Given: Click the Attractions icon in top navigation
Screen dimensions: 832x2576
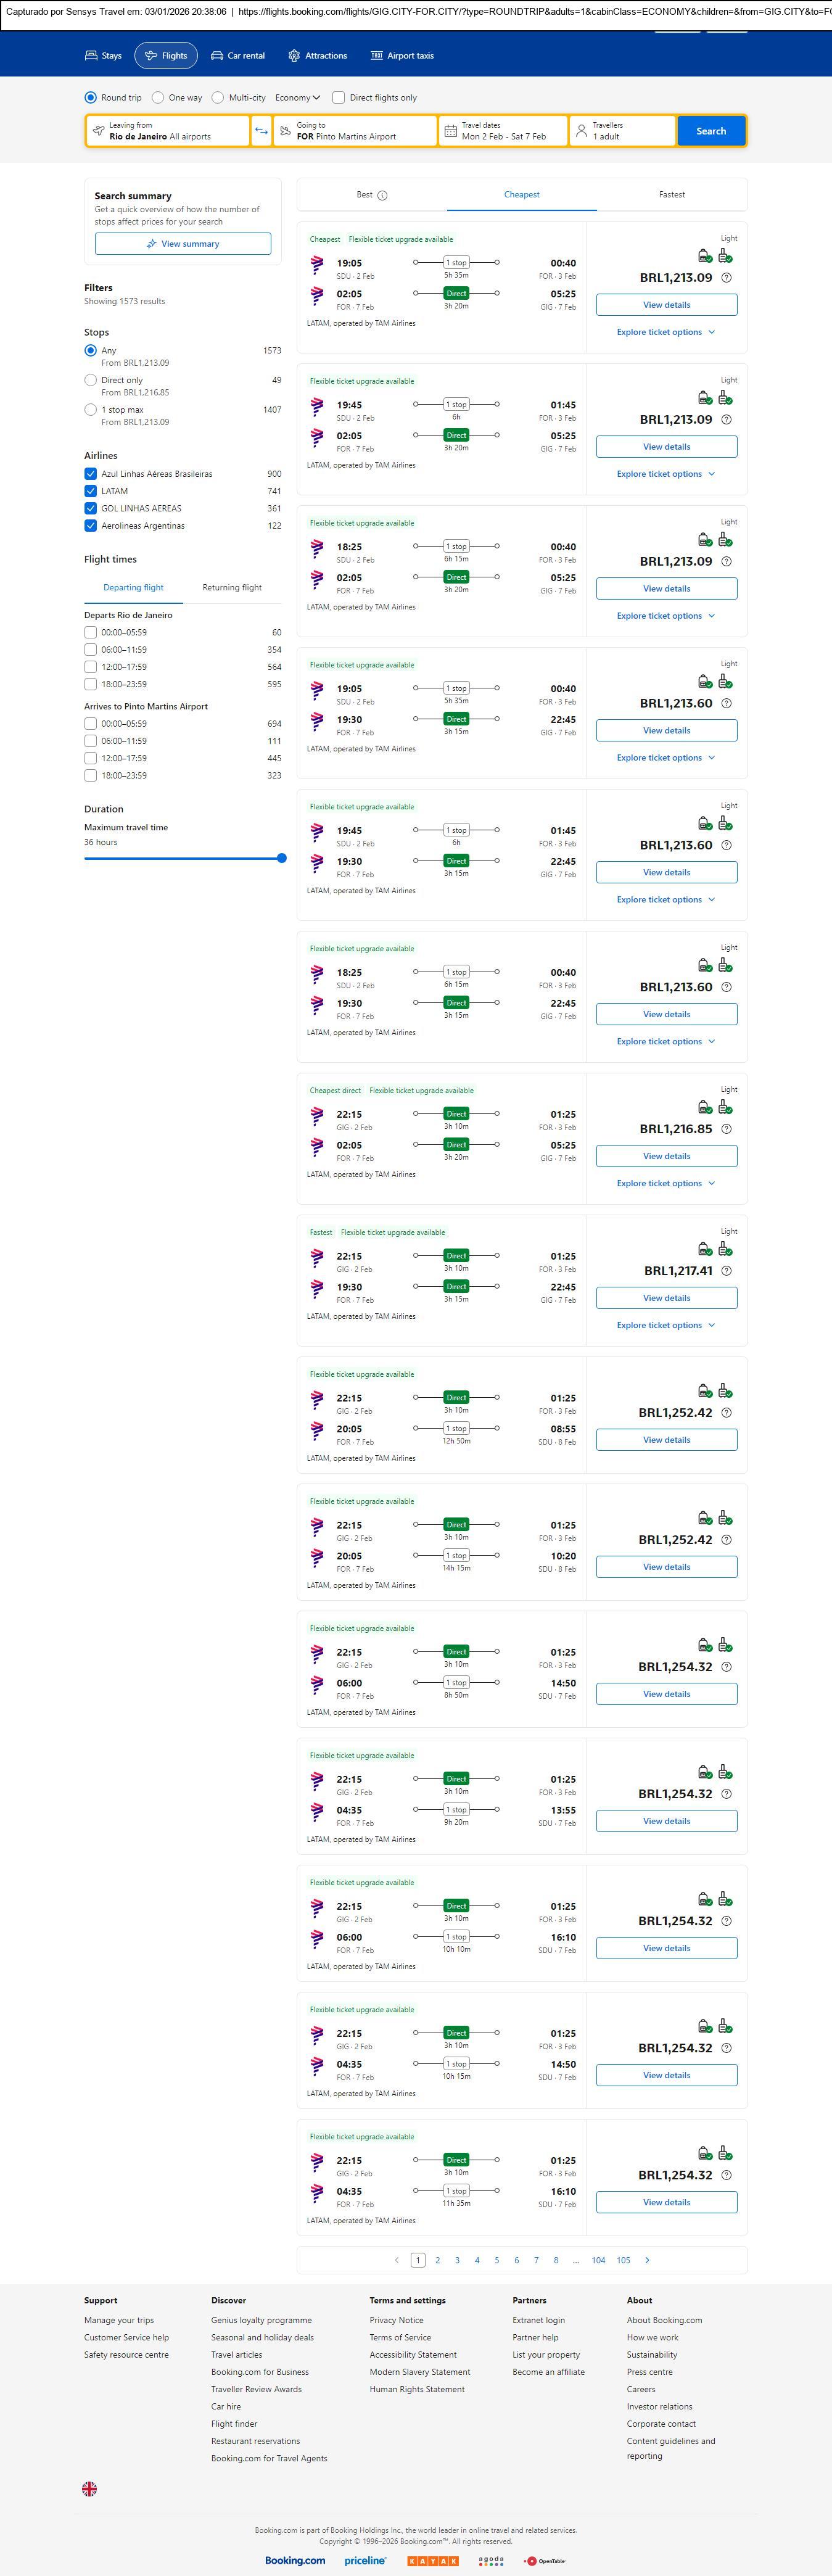Looking at the screenshot, I should [x=294, y=56].
